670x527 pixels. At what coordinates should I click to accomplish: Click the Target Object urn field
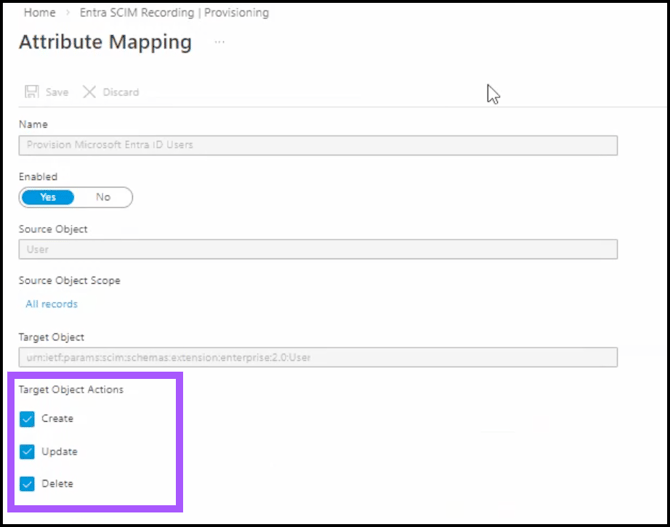[318, 358]
